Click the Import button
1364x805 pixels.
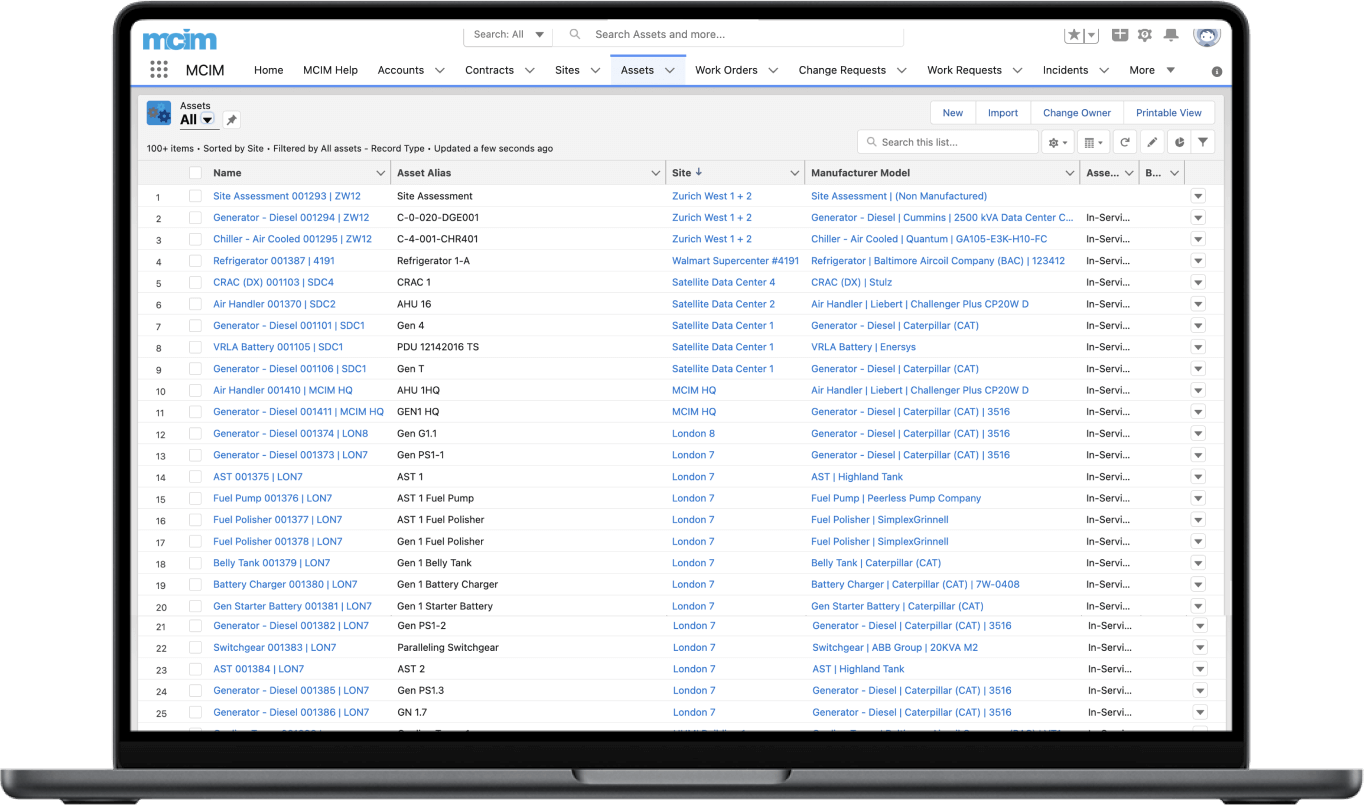pos(1003,113)
